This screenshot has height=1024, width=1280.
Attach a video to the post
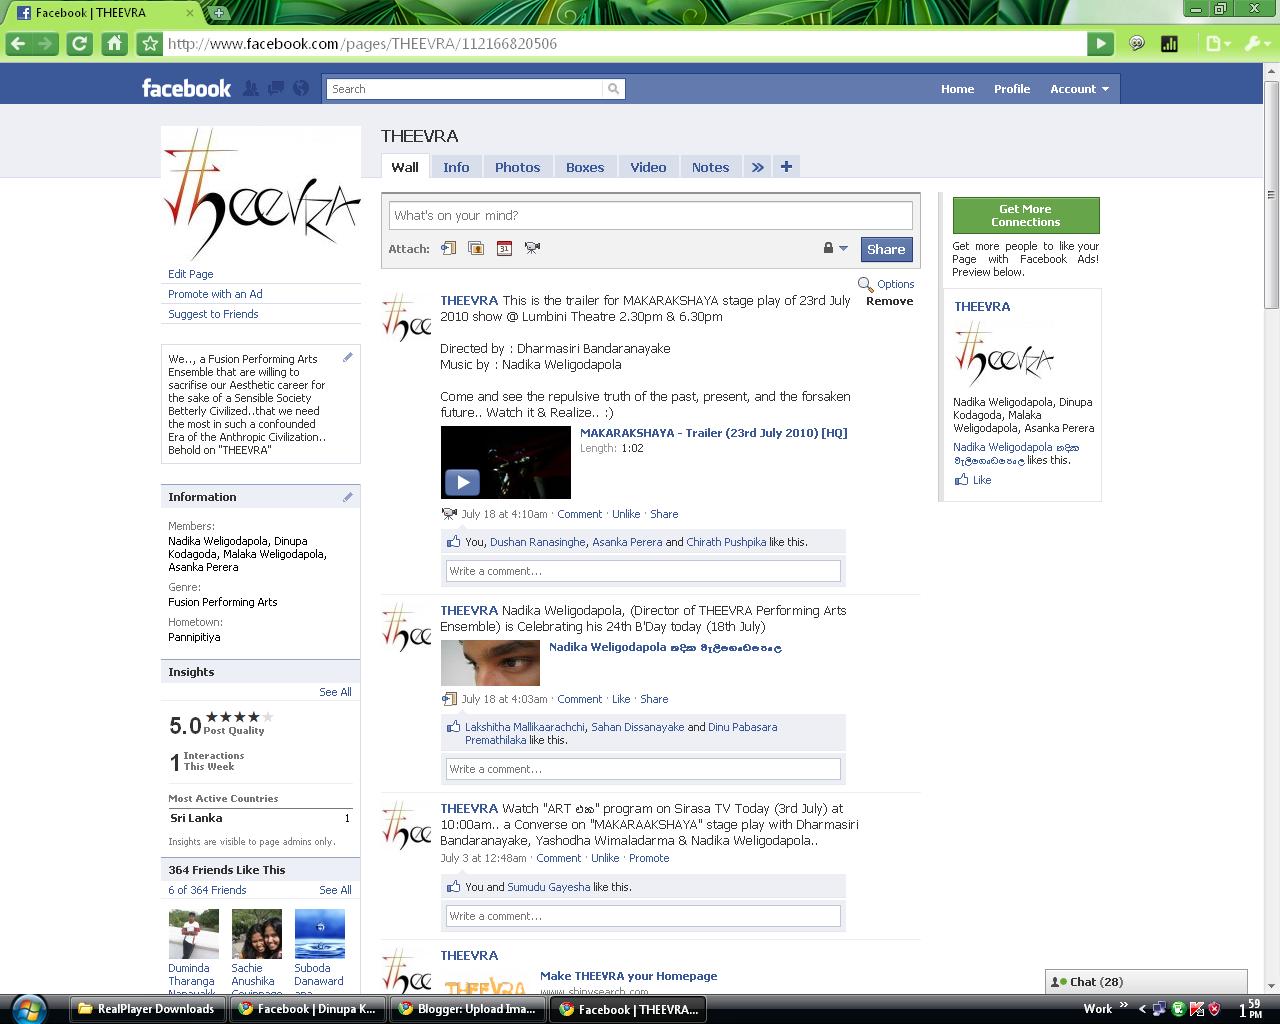532,248
